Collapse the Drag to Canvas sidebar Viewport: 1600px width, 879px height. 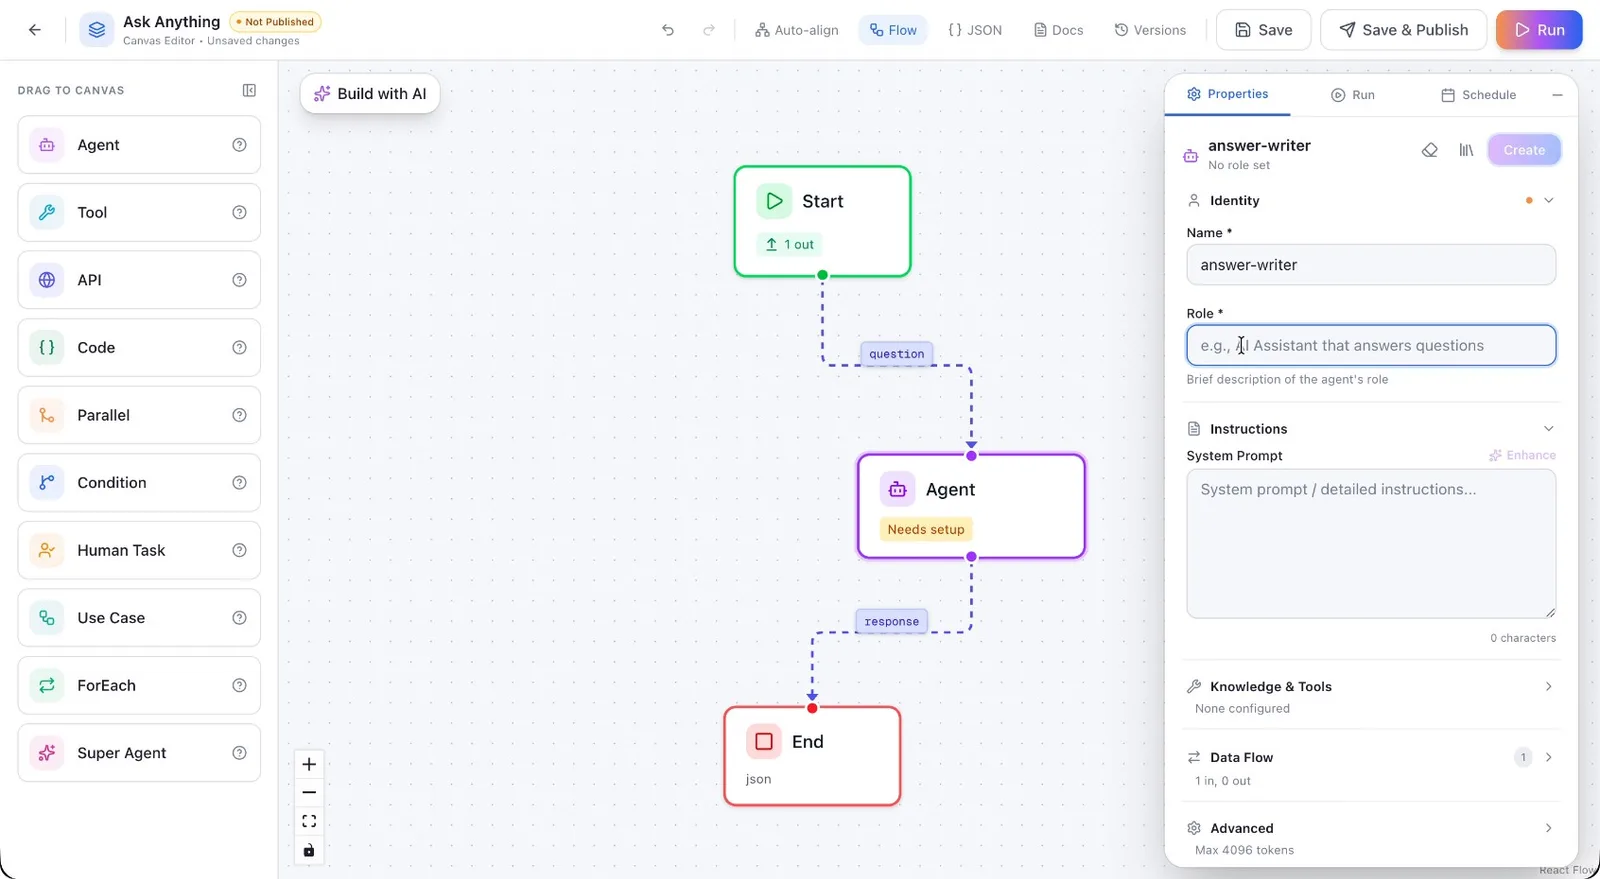coord(249,90)
